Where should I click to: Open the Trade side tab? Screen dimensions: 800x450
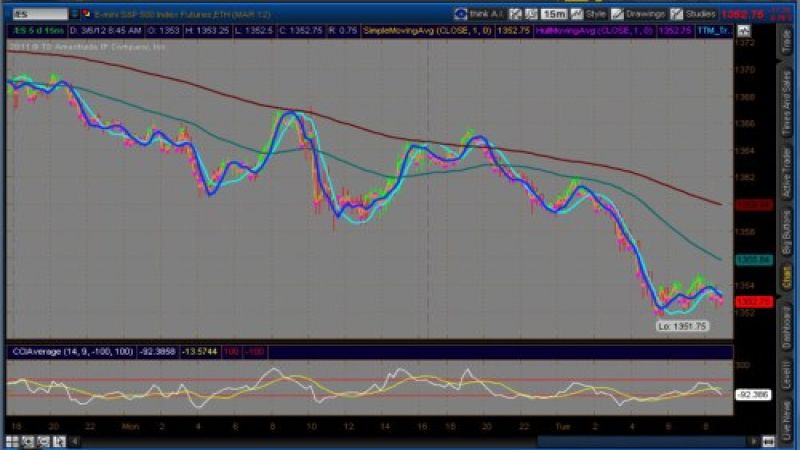pos(787,41)
